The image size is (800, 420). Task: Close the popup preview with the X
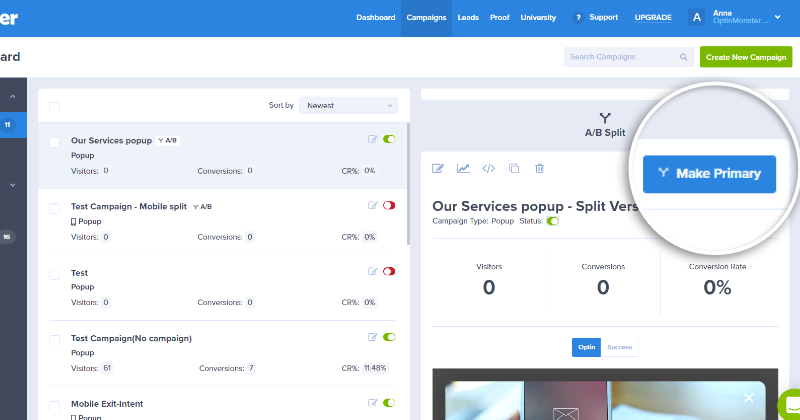click(748, 398)
